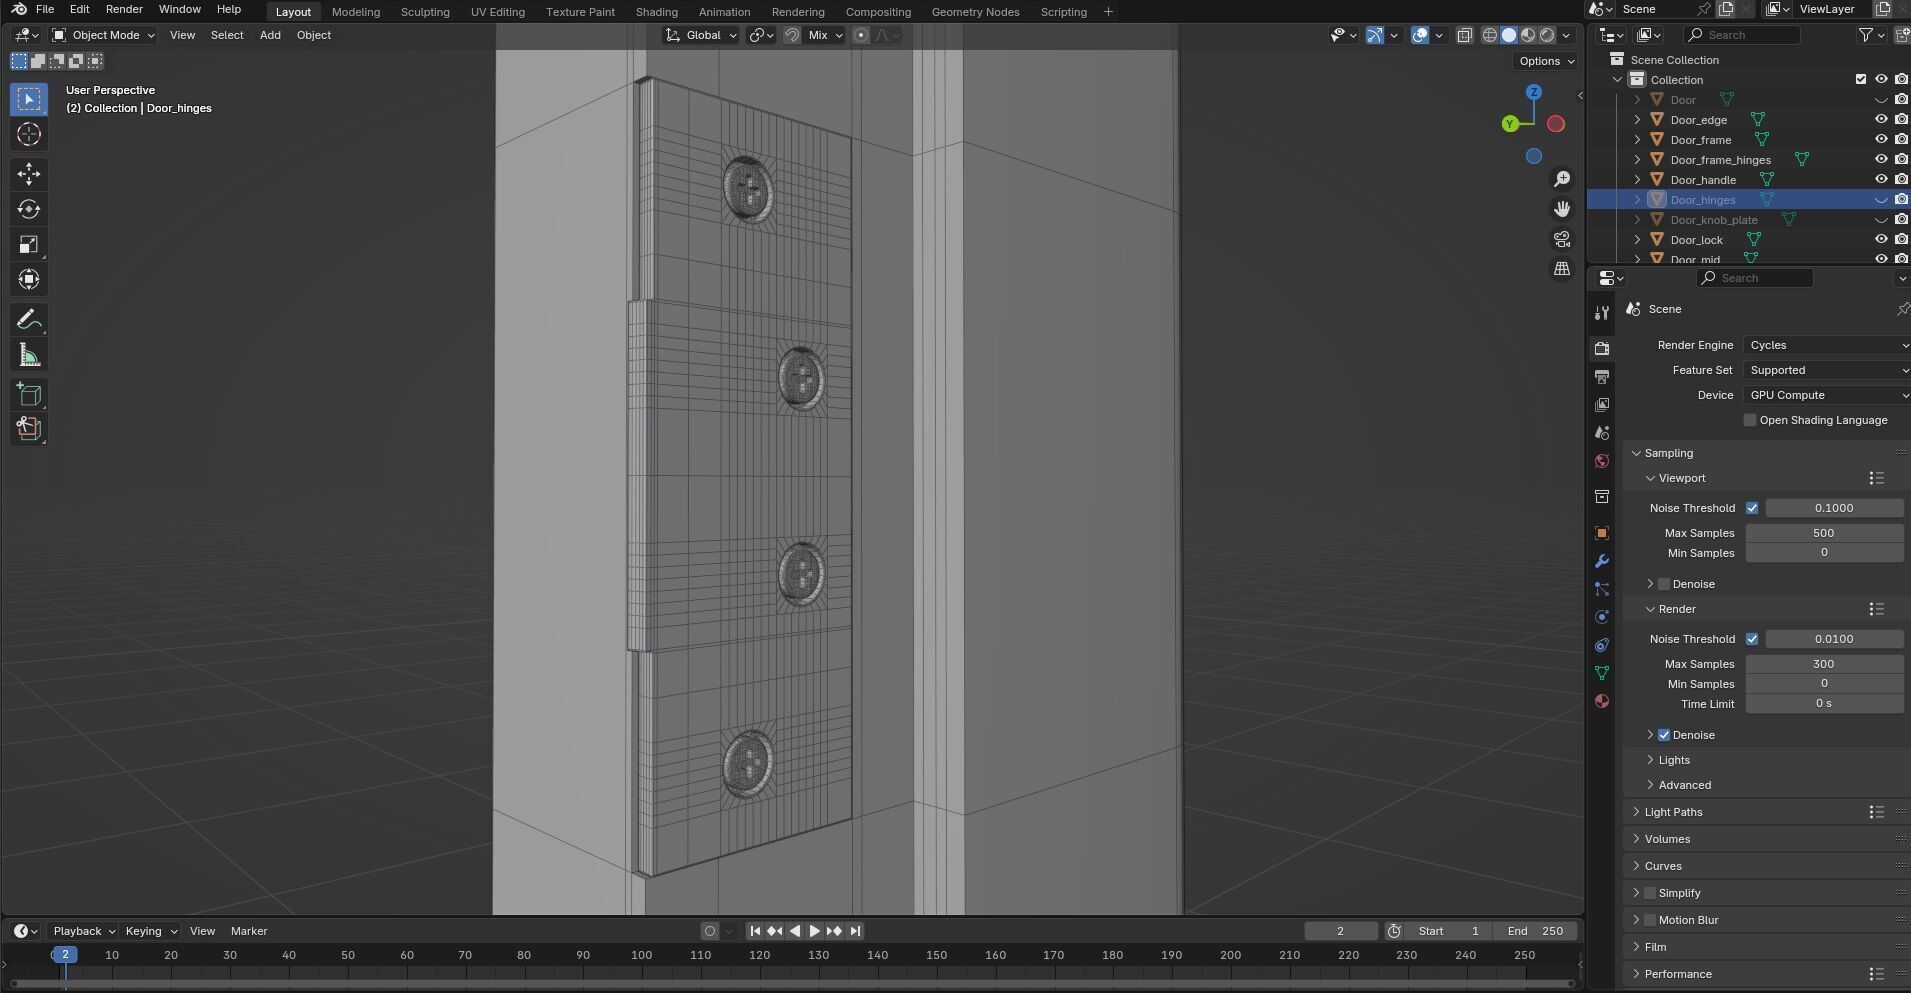
Task: Adjust Viewport Max Samples field 500
Action: [x=1824, y=533]
